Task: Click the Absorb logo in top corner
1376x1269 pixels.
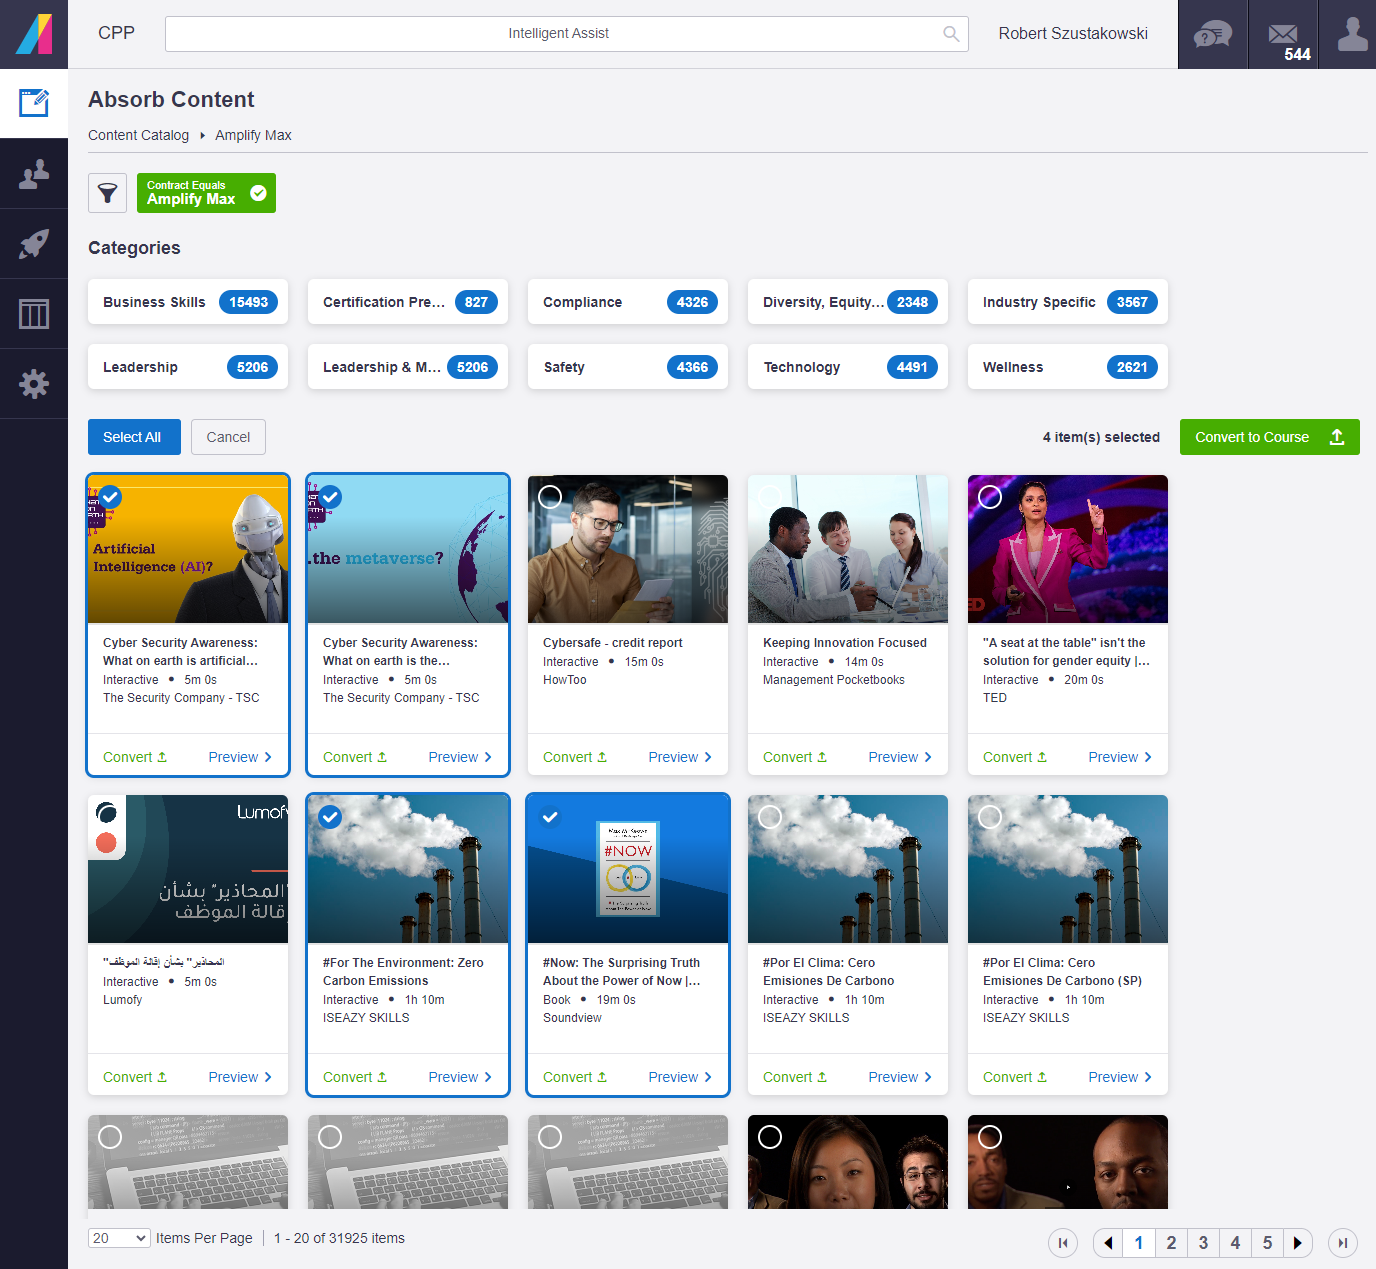Action: [x=34, y=34]
